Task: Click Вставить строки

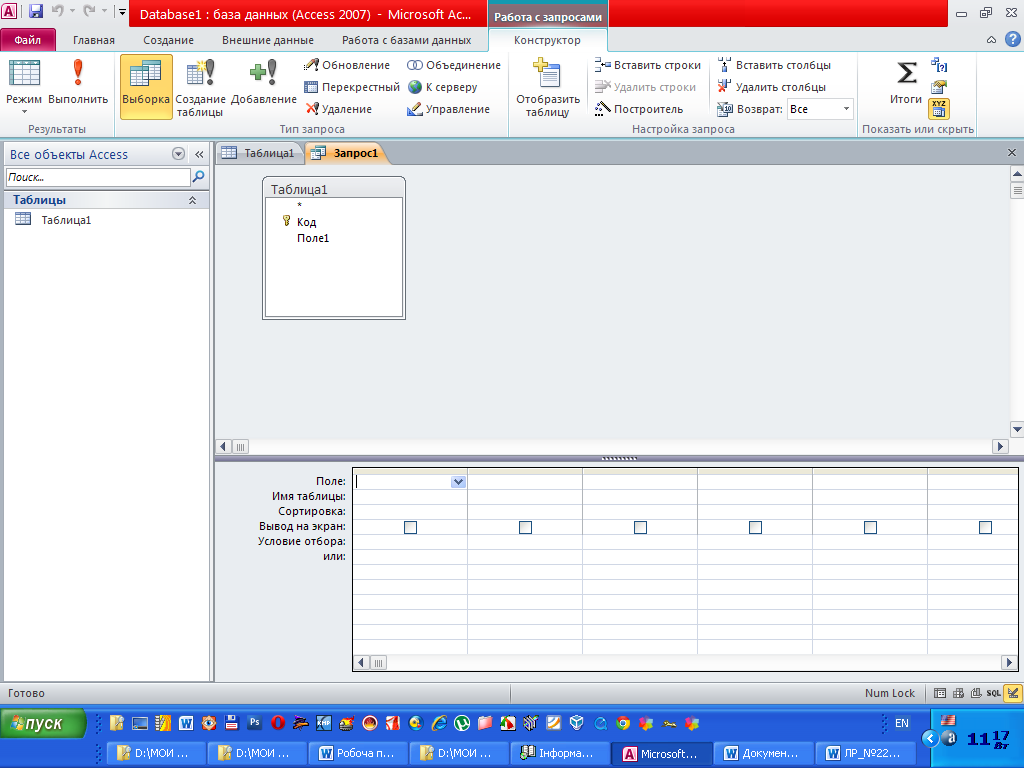Action: [x=647, y=65]
